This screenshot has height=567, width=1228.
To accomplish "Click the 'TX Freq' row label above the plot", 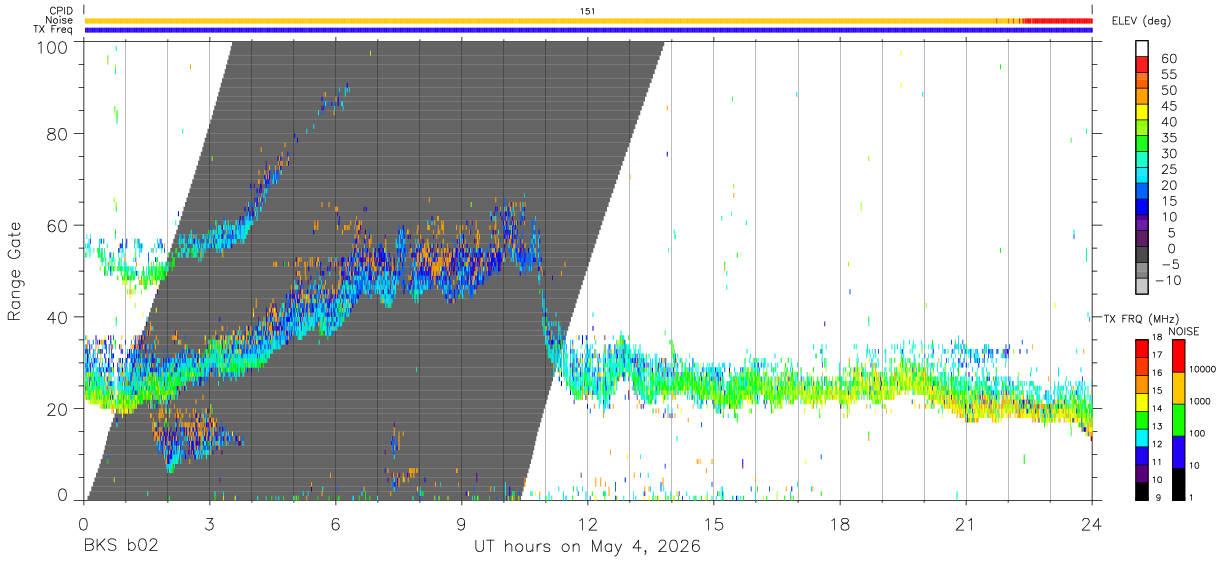I will coord(54,30).
